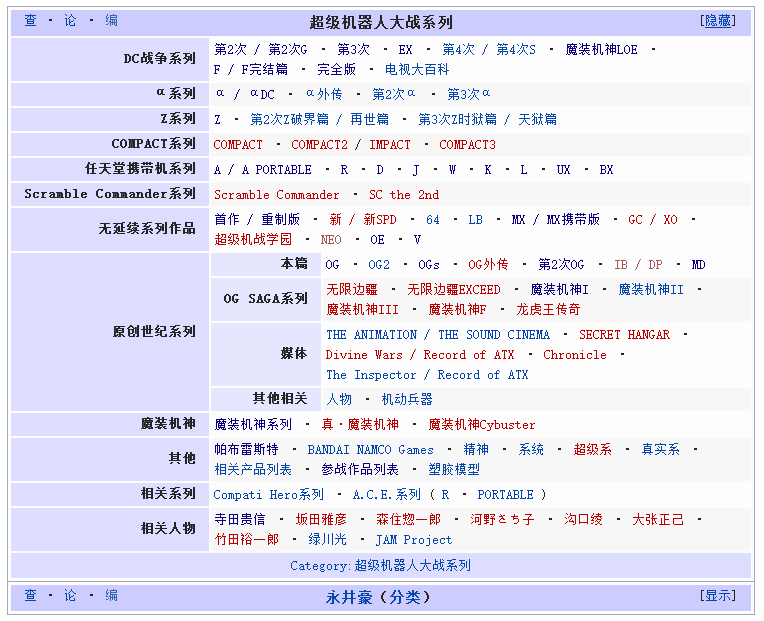
Task: Click the EX game link
Action: (405, 50)
